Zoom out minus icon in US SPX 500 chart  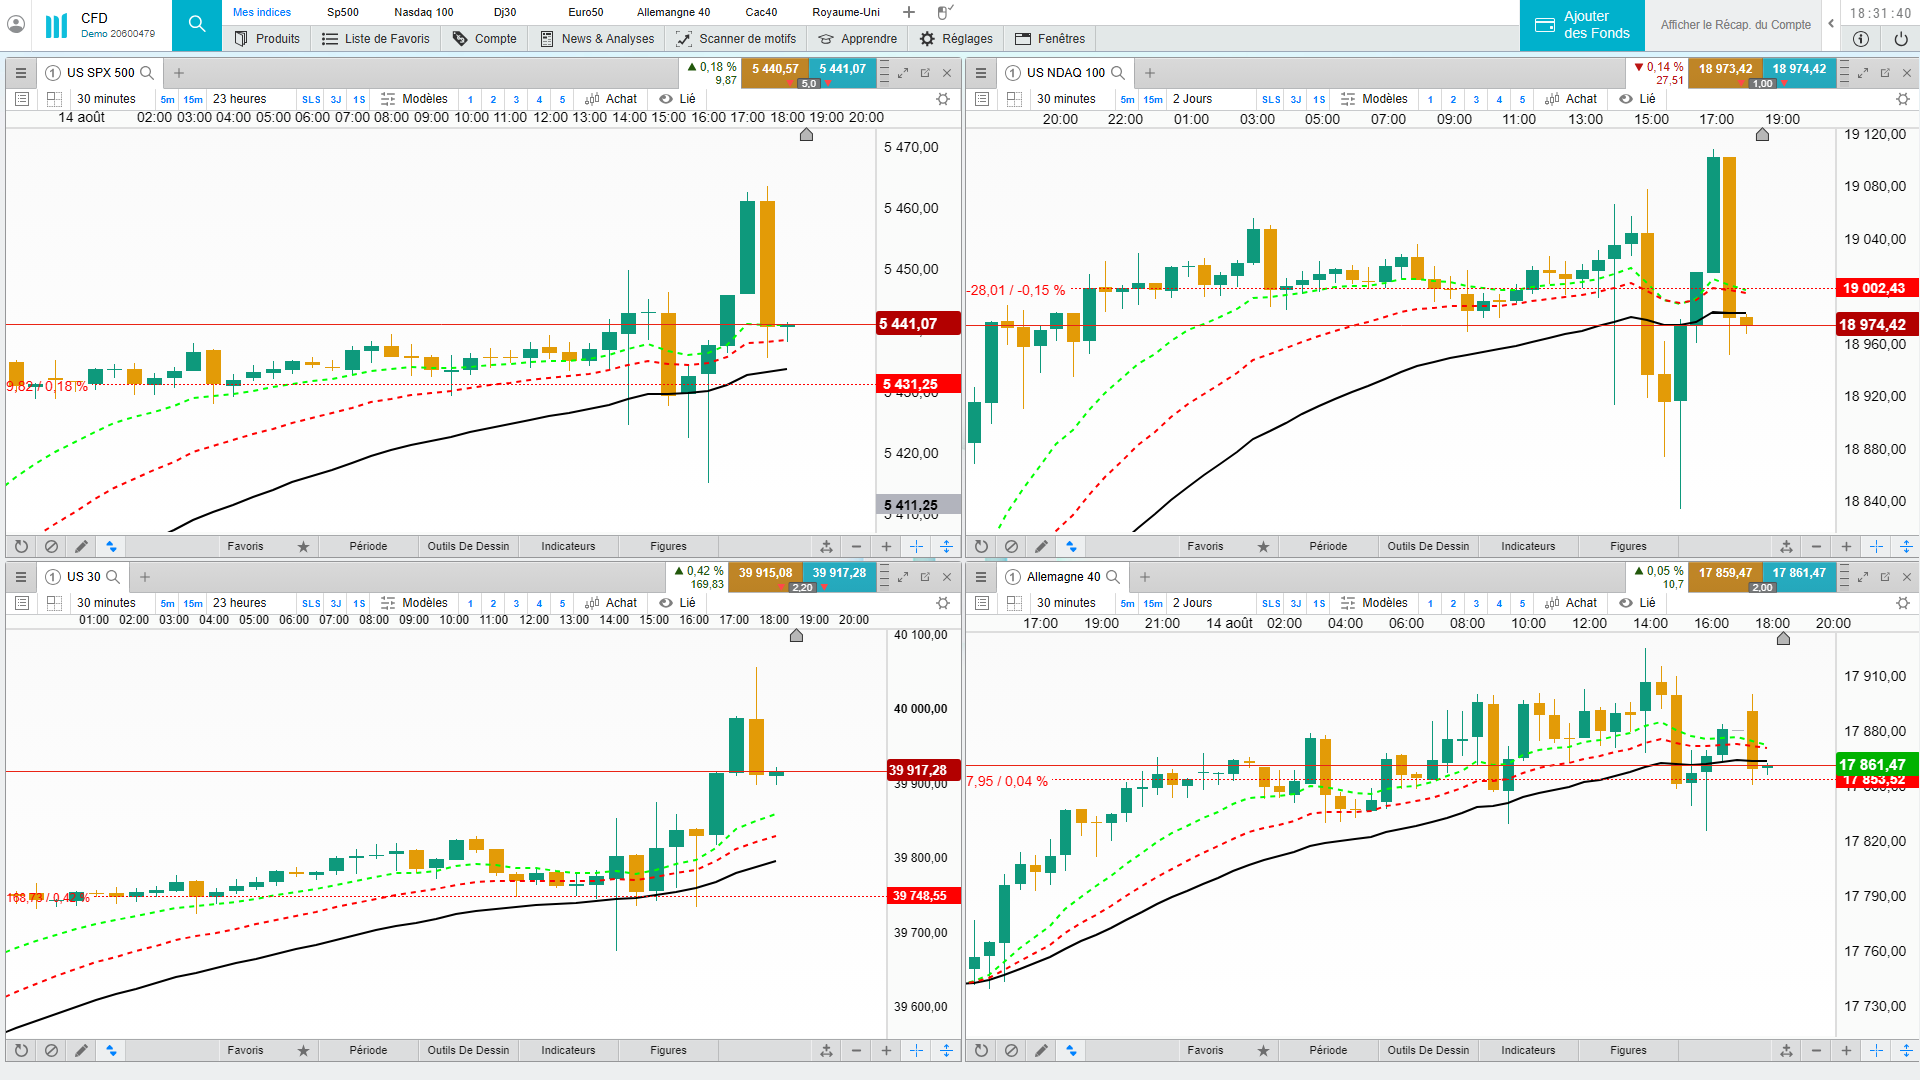(x=856, y=547)
